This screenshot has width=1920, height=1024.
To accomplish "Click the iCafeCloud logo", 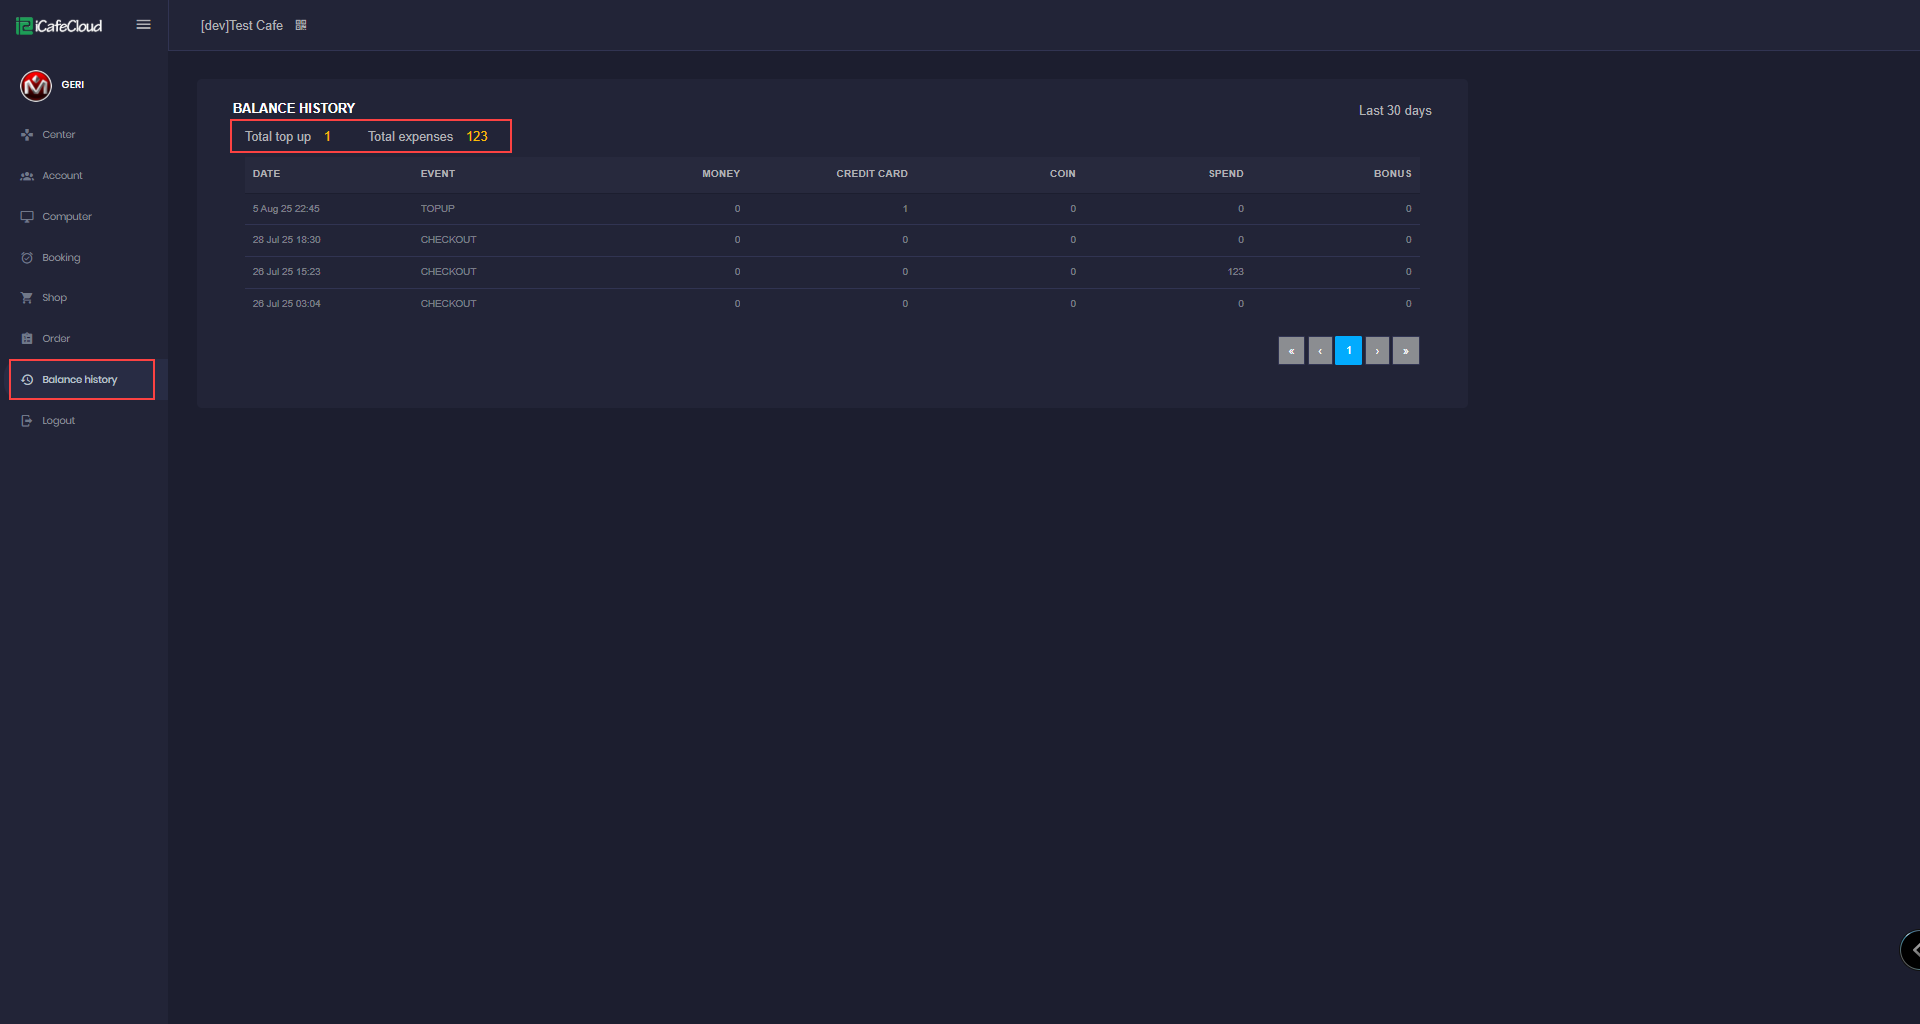I will coord(59,26).
